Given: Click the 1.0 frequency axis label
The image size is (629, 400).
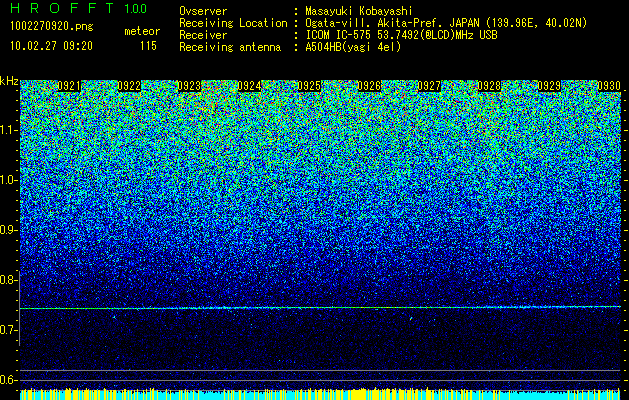Looking at the screenshot, I should (x=8, y=180).
